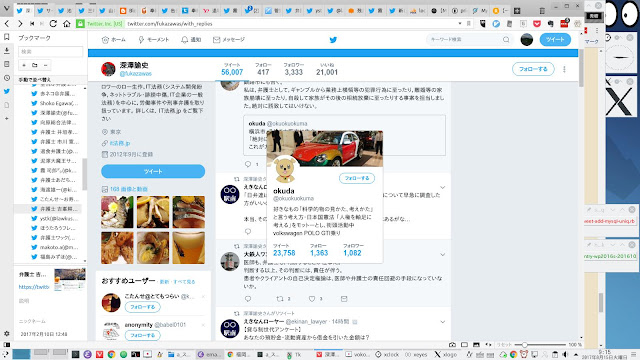Select the Likes 21,001 tab
Image resolution: width=640 pixels, height=360 pixels.
pyautogui.click(x=327, y=69)
